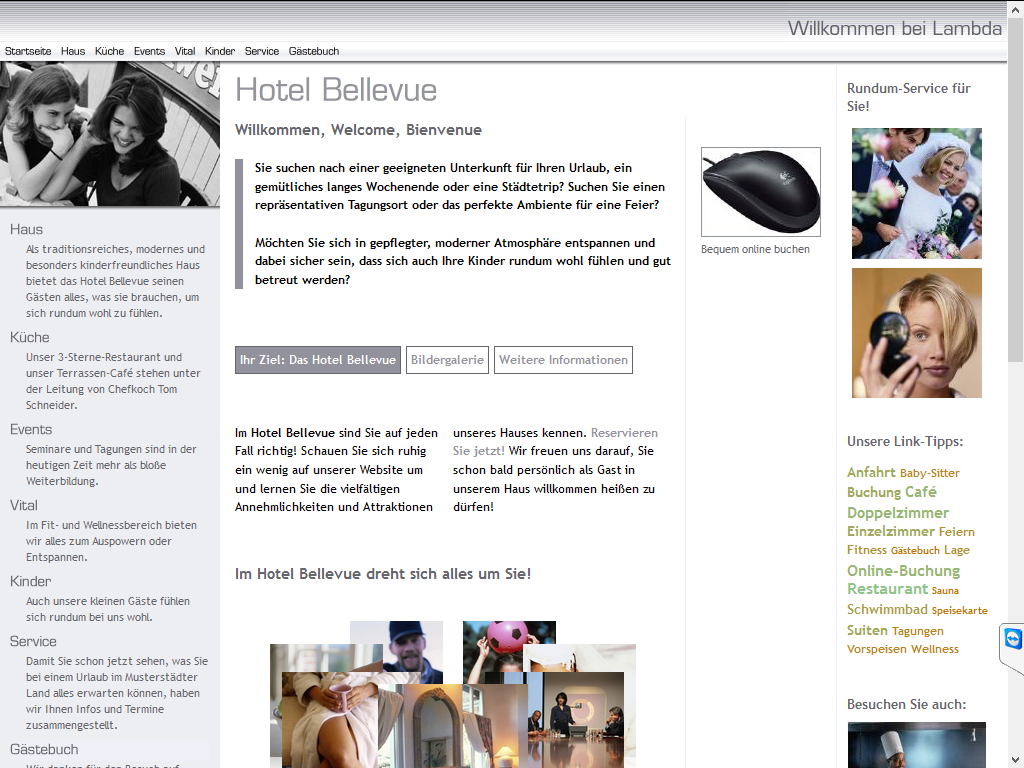Click the Schwimmbad tag link
Viewport: 1024px width, 768px height.
pos(887,609)
